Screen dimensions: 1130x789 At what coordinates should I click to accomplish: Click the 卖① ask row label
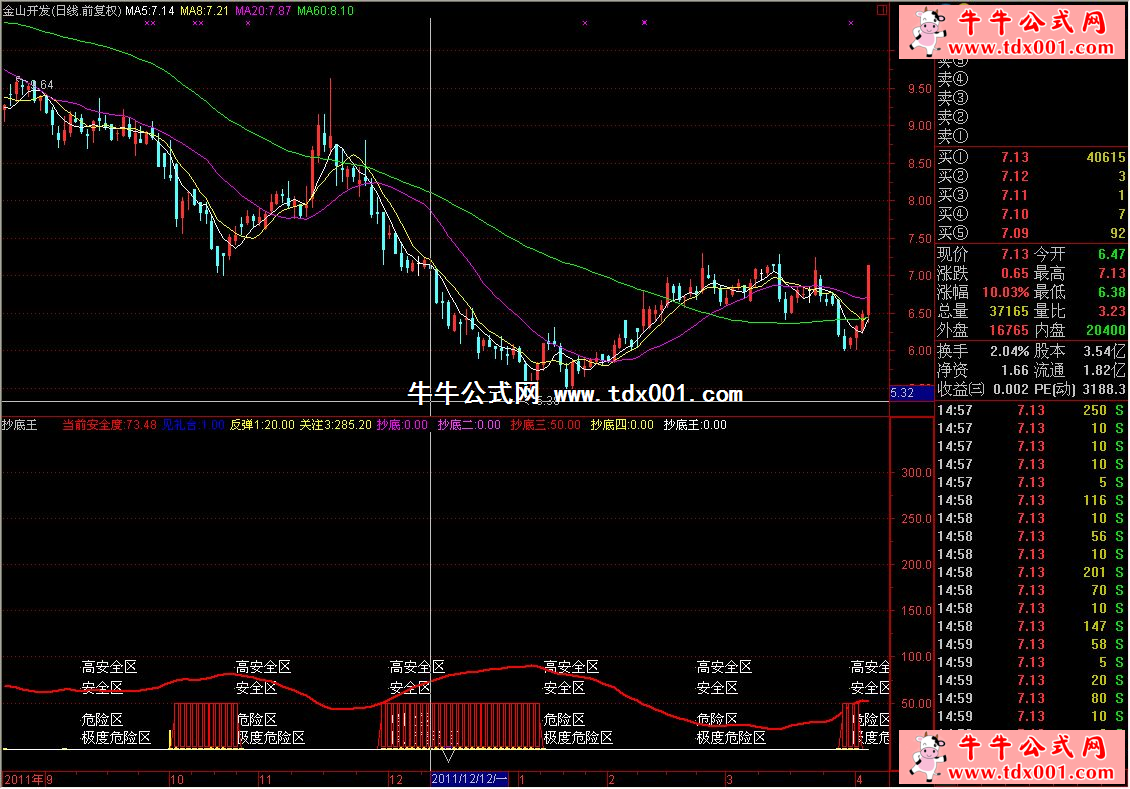coord(953,135)
